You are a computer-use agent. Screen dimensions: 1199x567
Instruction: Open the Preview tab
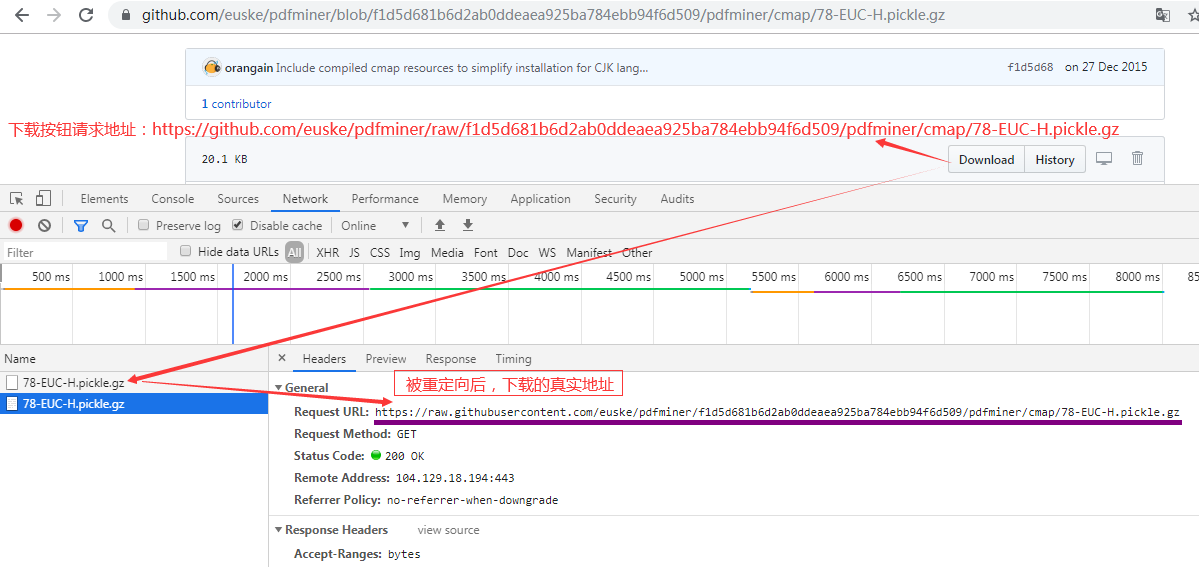pyautogui.click(x=386, y=359)
